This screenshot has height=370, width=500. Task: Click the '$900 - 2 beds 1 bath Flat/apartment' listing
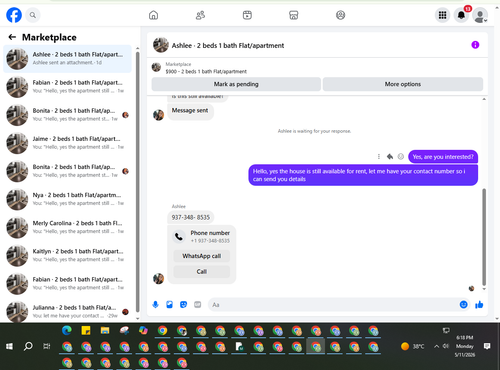pos(206,71)
